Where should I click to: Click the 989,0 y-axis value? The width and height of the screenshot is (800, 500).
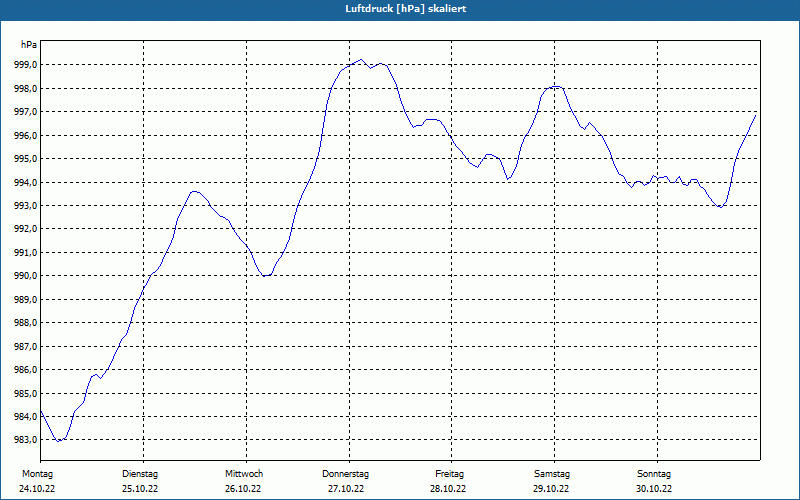[26, 299]
